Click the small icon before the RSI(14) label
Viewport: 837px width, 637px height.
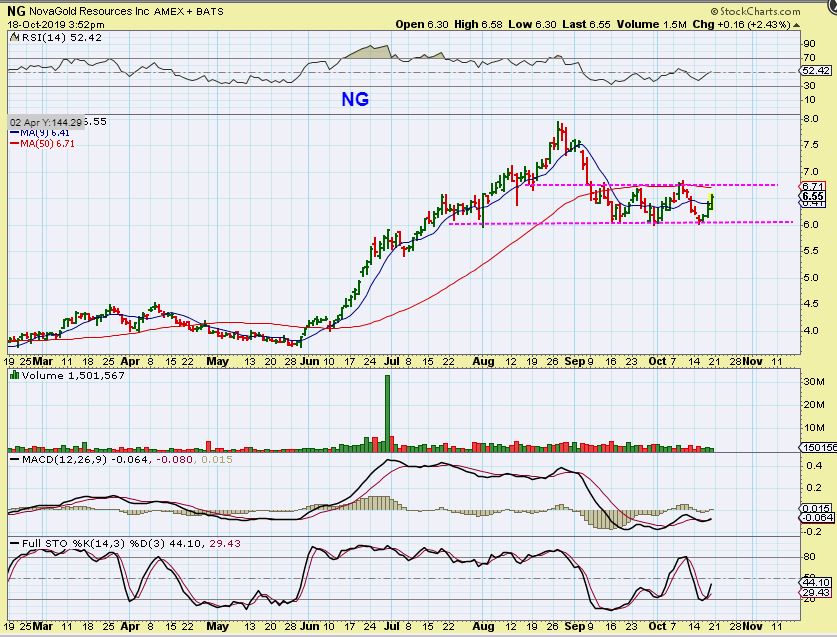pyautogui.click(x=14, y=37)
